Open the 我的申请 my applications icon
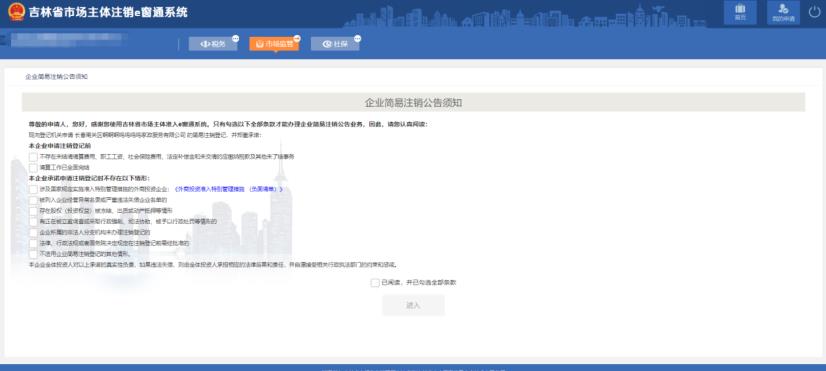This screenshot has height=371, width=826. [783, 12]
